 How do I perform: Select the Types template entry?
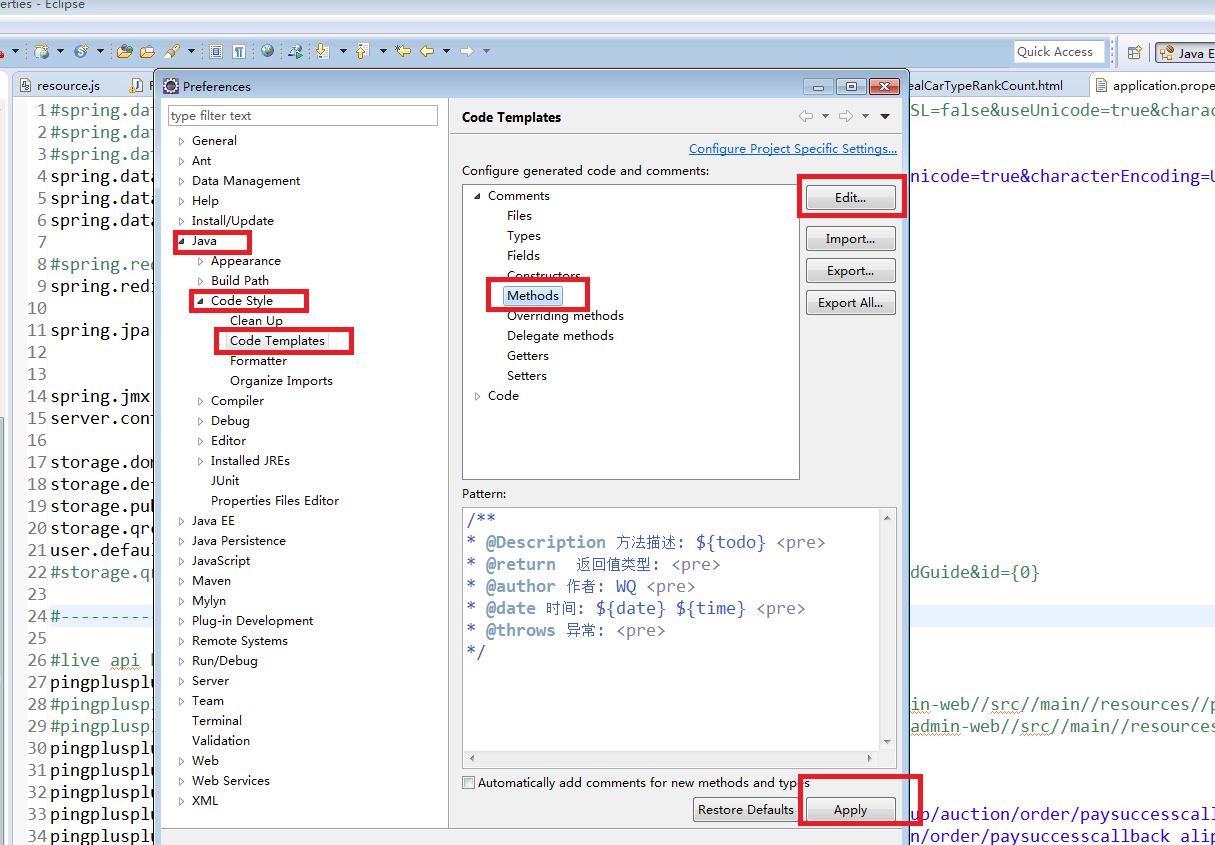coord(524,236)
